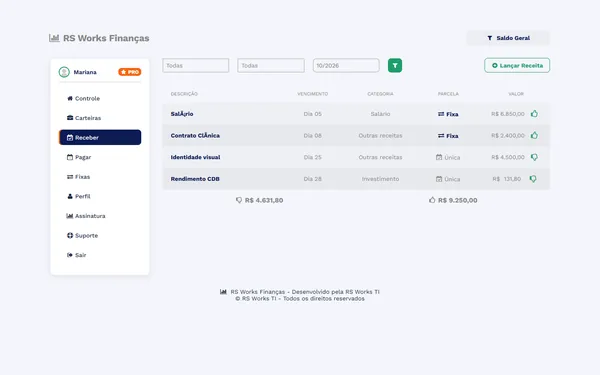The image size is (600, 375).
Task: Click the VENCIMENTO column header
Action: pyautogui.click(x=313, y=94)
